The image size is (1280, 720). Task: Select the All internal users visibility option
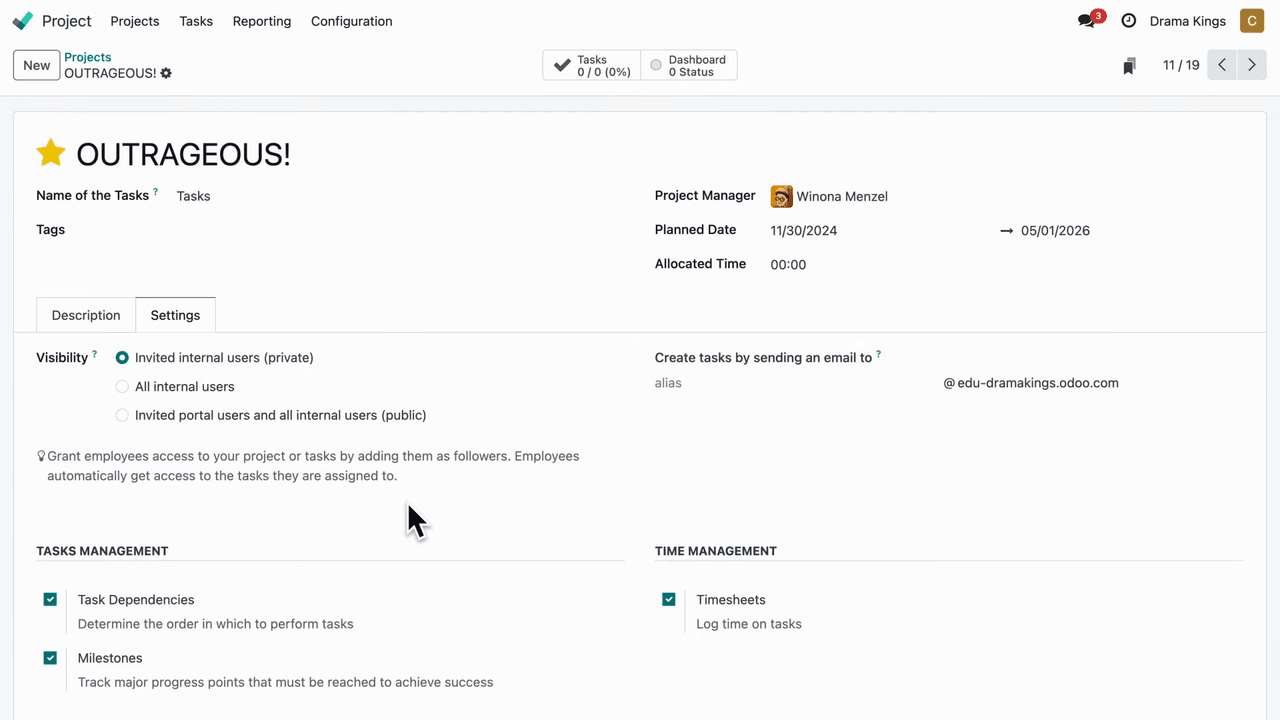pos(122,387)
